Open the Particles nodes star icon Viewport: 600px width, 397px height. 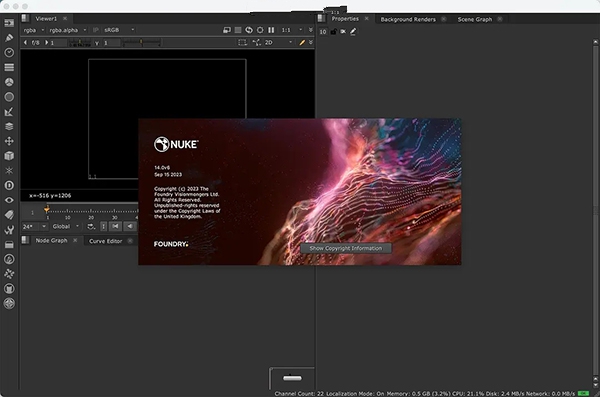(9, 170)
